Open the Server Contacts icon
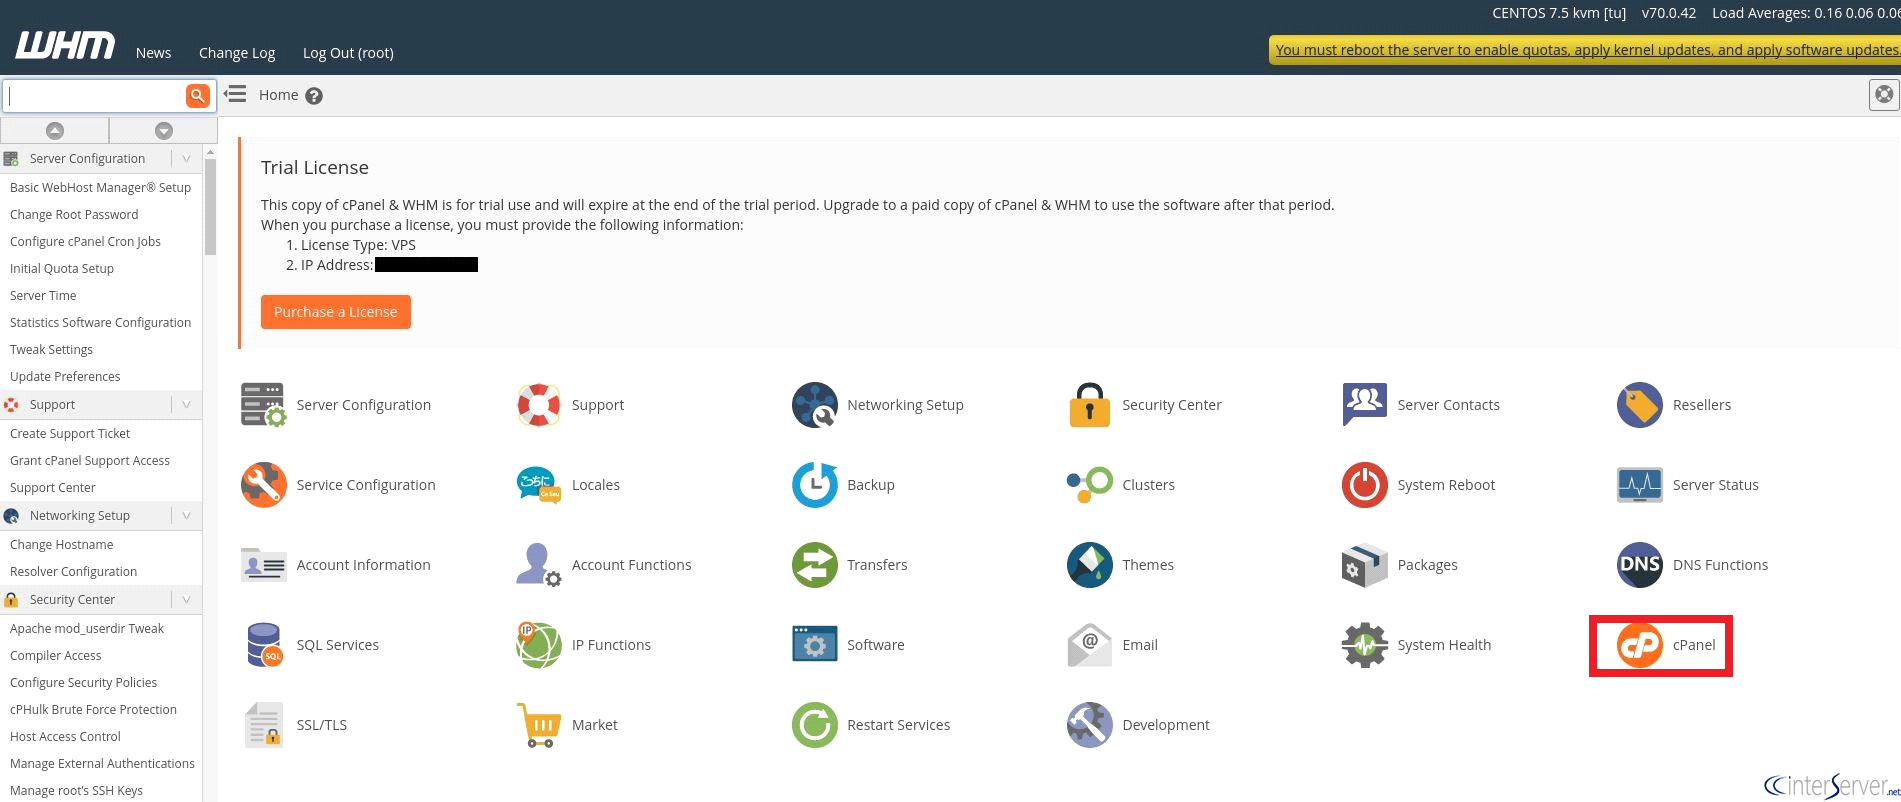1901x802 pixels. [x=1365, y=405]
